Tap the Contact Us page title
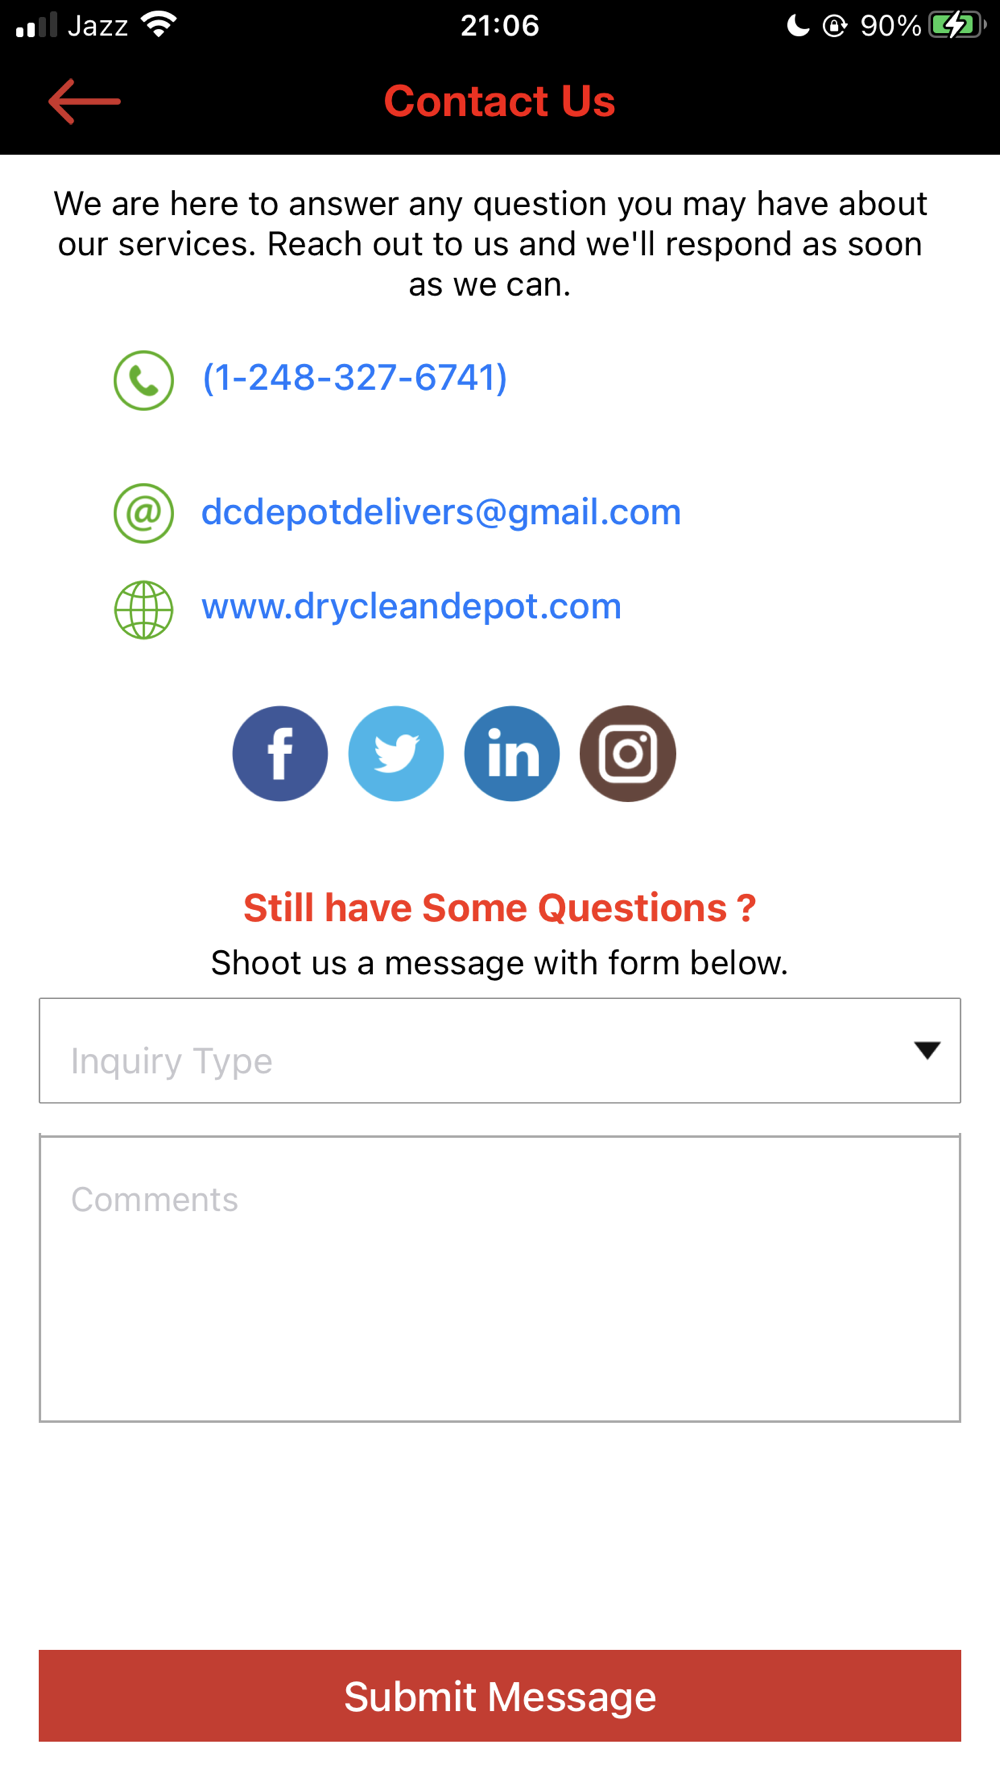 click(x=500, y=101)
